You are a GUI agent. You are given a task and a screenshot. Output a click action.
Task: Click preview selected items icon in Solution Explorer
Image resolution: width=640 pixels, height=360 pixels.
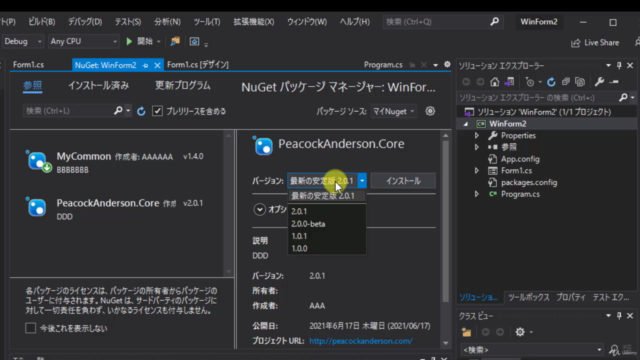coord(614,82)
